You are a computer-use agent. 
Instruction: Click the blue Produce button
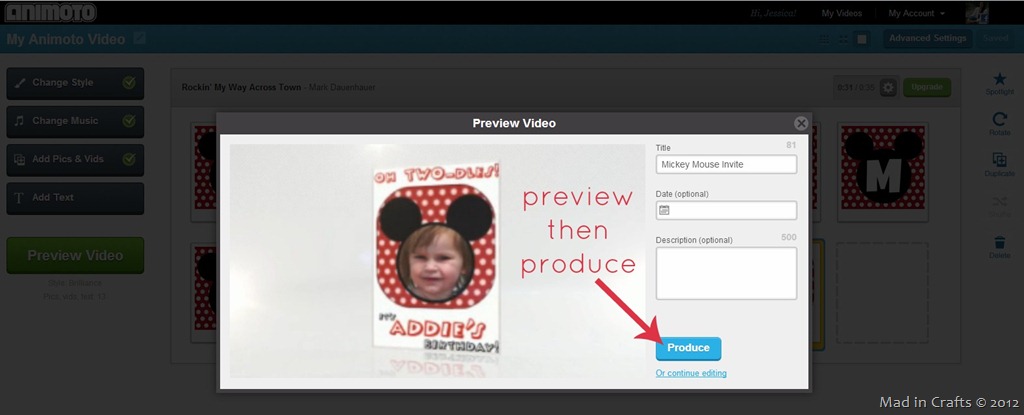(x=688, y=348)
